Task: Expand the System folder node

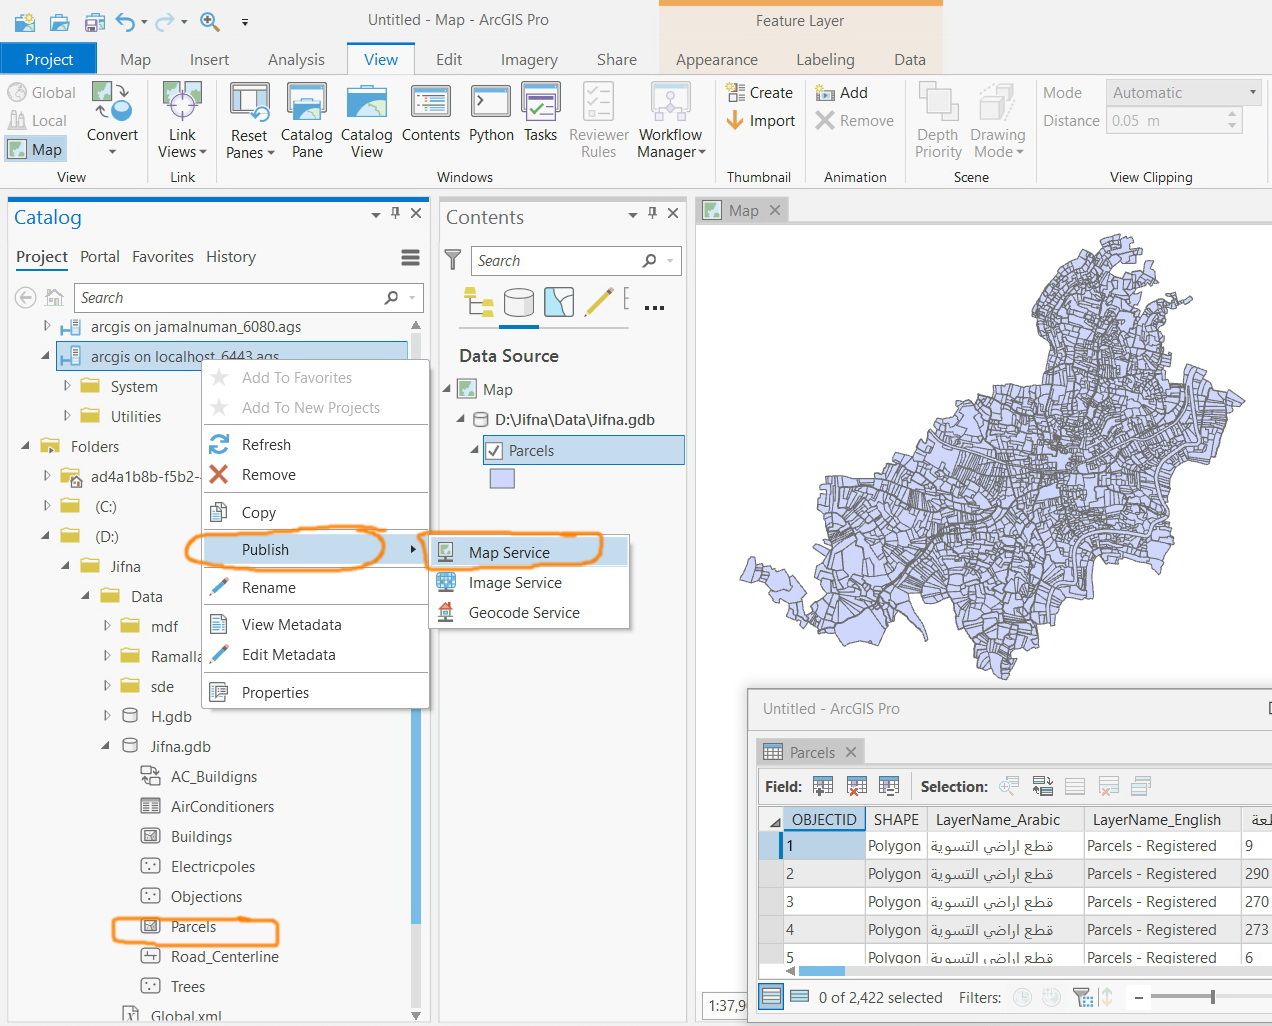Action: point(67,386)
